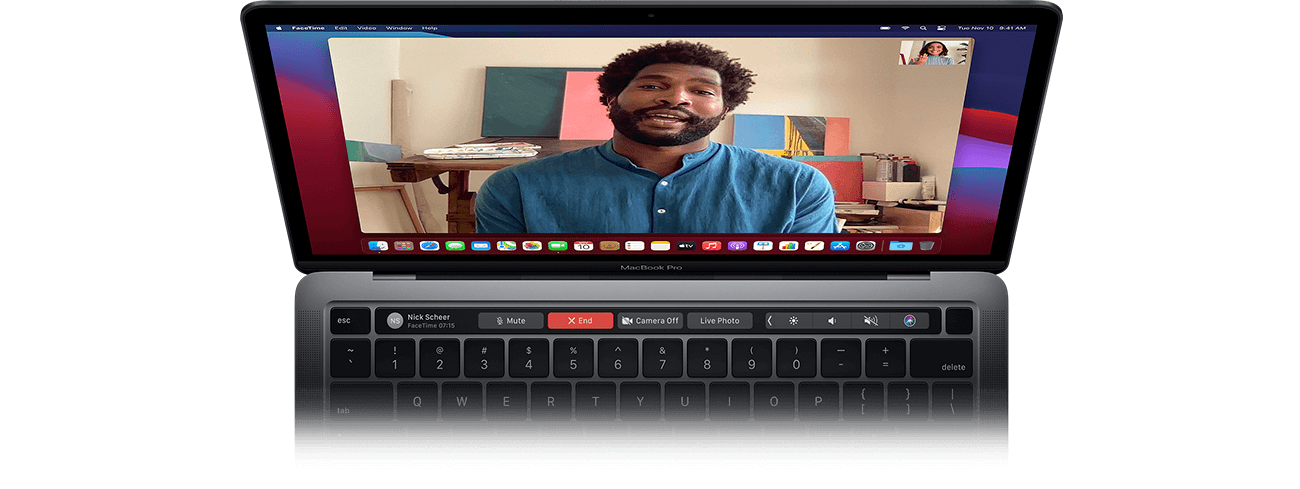Launch Safari from the Dock
This screenshot has width=1300, height=489.
[430, 246]
